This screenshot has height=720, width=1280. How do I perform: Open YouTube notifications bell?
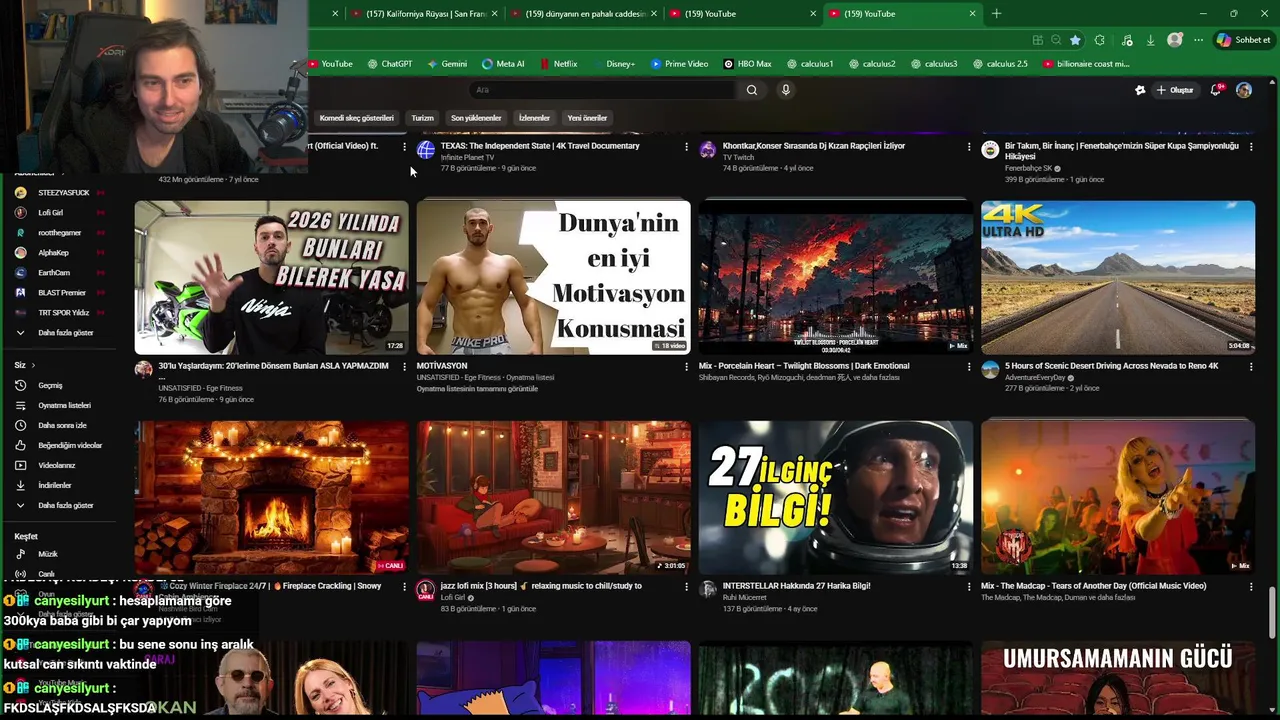tap(1216, 90)
